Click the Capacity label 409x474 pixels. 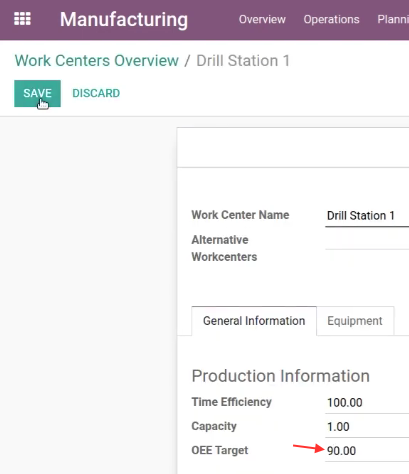click(214, 426)
